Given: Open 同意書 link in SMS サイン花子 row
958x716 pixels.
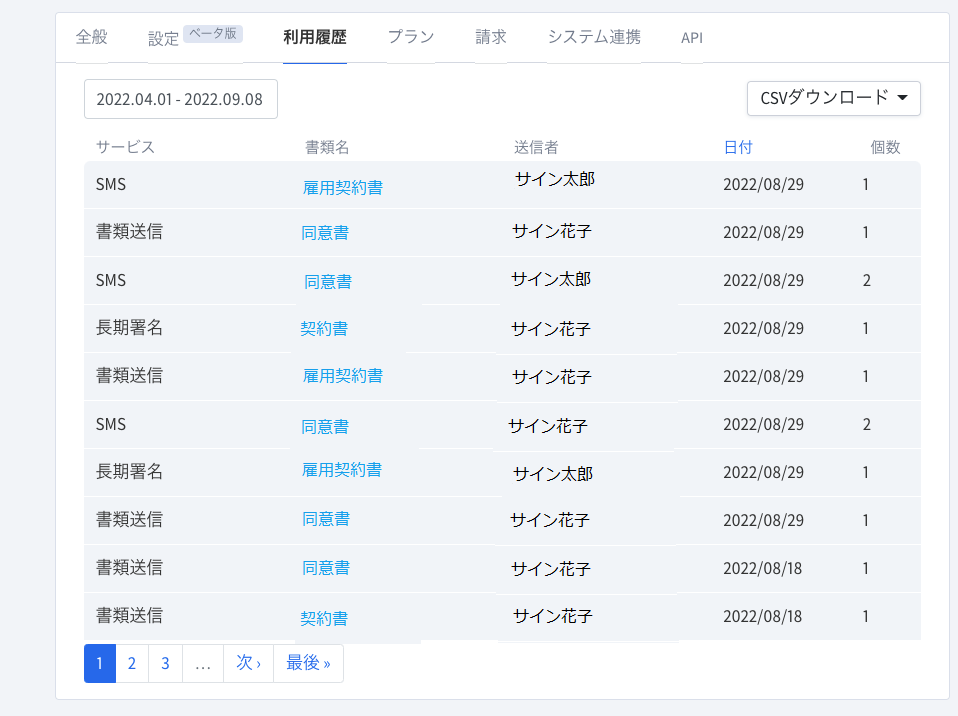Looking at the screenshot, I should coord(325,426).
